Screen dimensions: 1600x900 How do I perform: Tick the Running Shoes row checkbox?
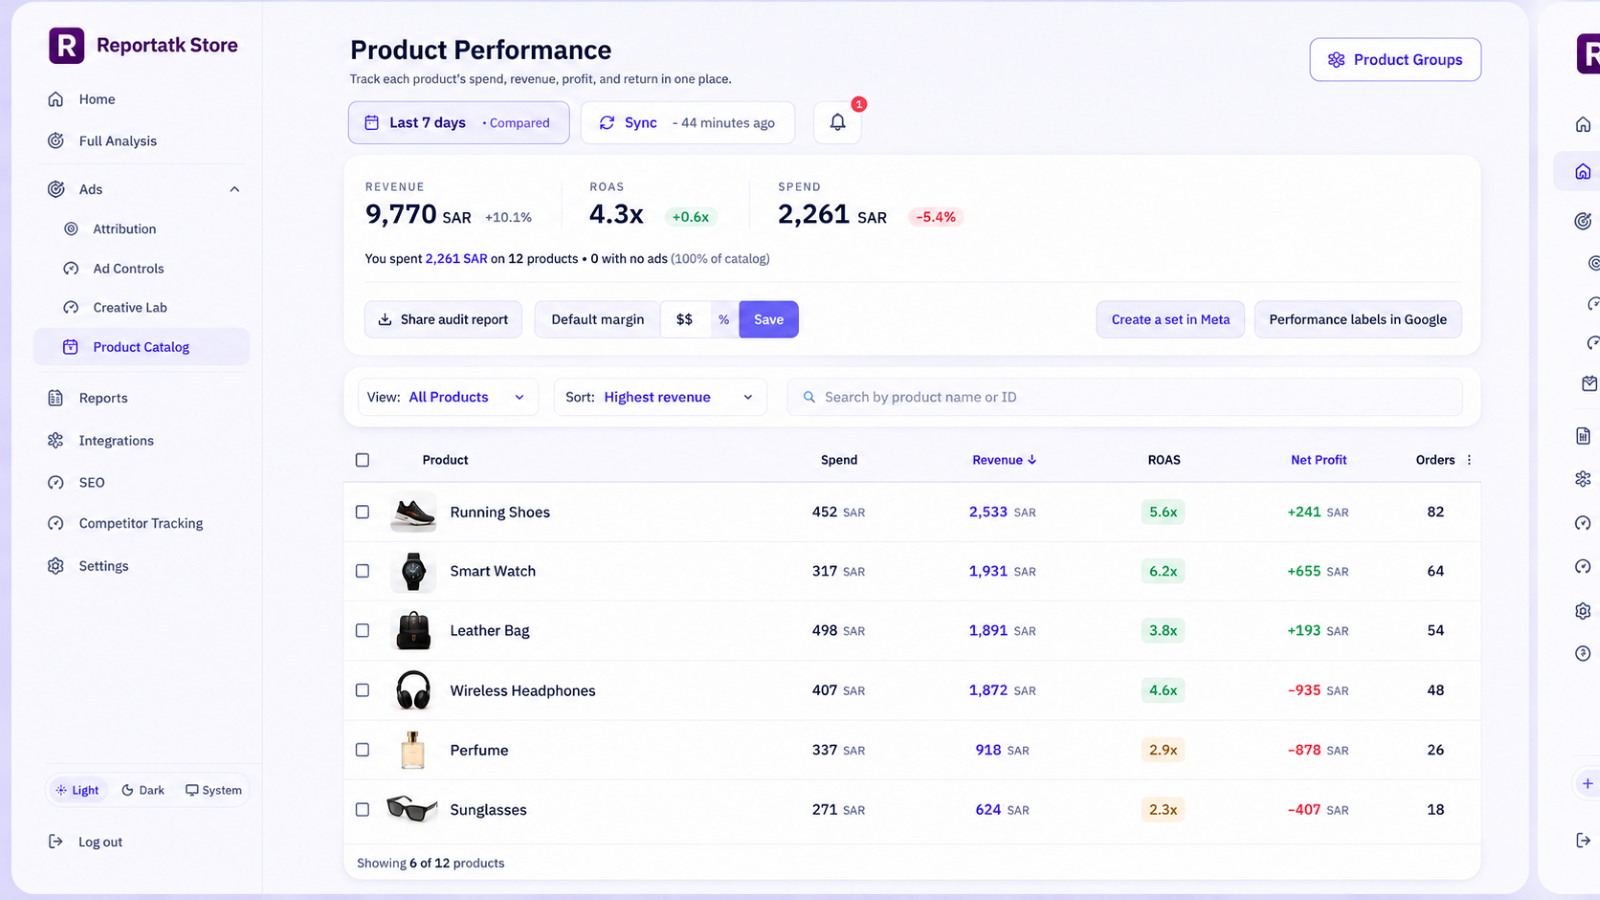(x=362, y=512)
